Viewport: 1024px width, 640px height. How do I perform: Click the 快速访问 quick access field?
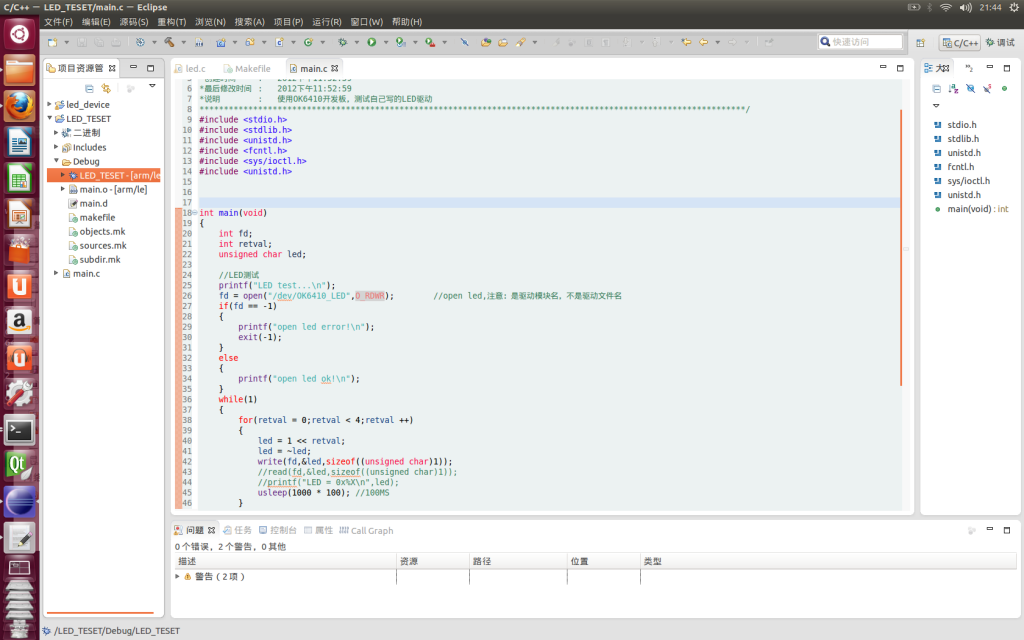tap(860, 42)
